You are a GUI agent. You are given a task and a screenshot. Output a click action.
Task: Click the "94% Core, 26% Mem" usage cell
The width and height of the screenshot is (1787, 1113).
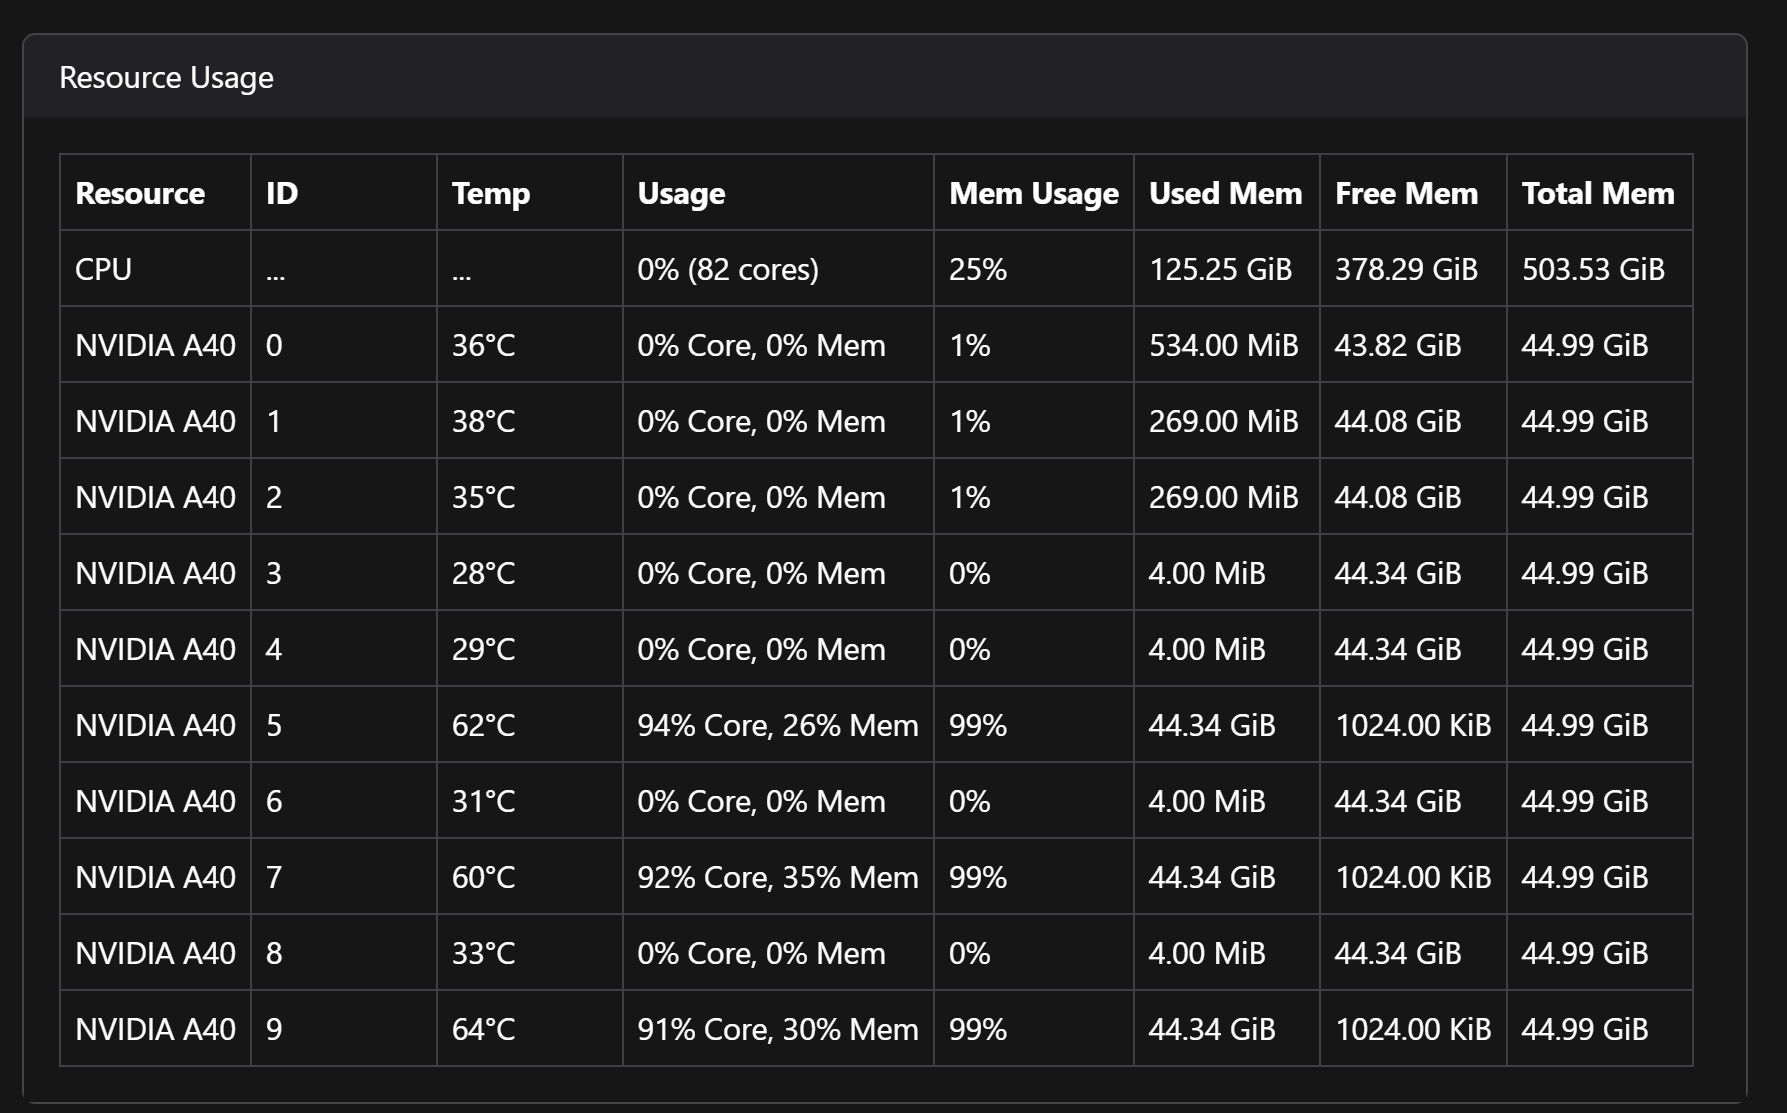coord(777,725)
